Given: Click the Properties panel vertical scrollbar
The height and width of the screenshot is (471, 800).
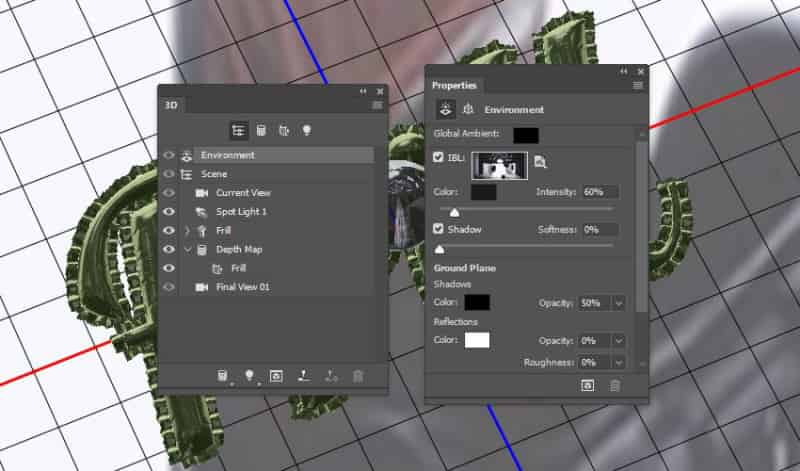Looking at the screenshot, I should point(642,227).
